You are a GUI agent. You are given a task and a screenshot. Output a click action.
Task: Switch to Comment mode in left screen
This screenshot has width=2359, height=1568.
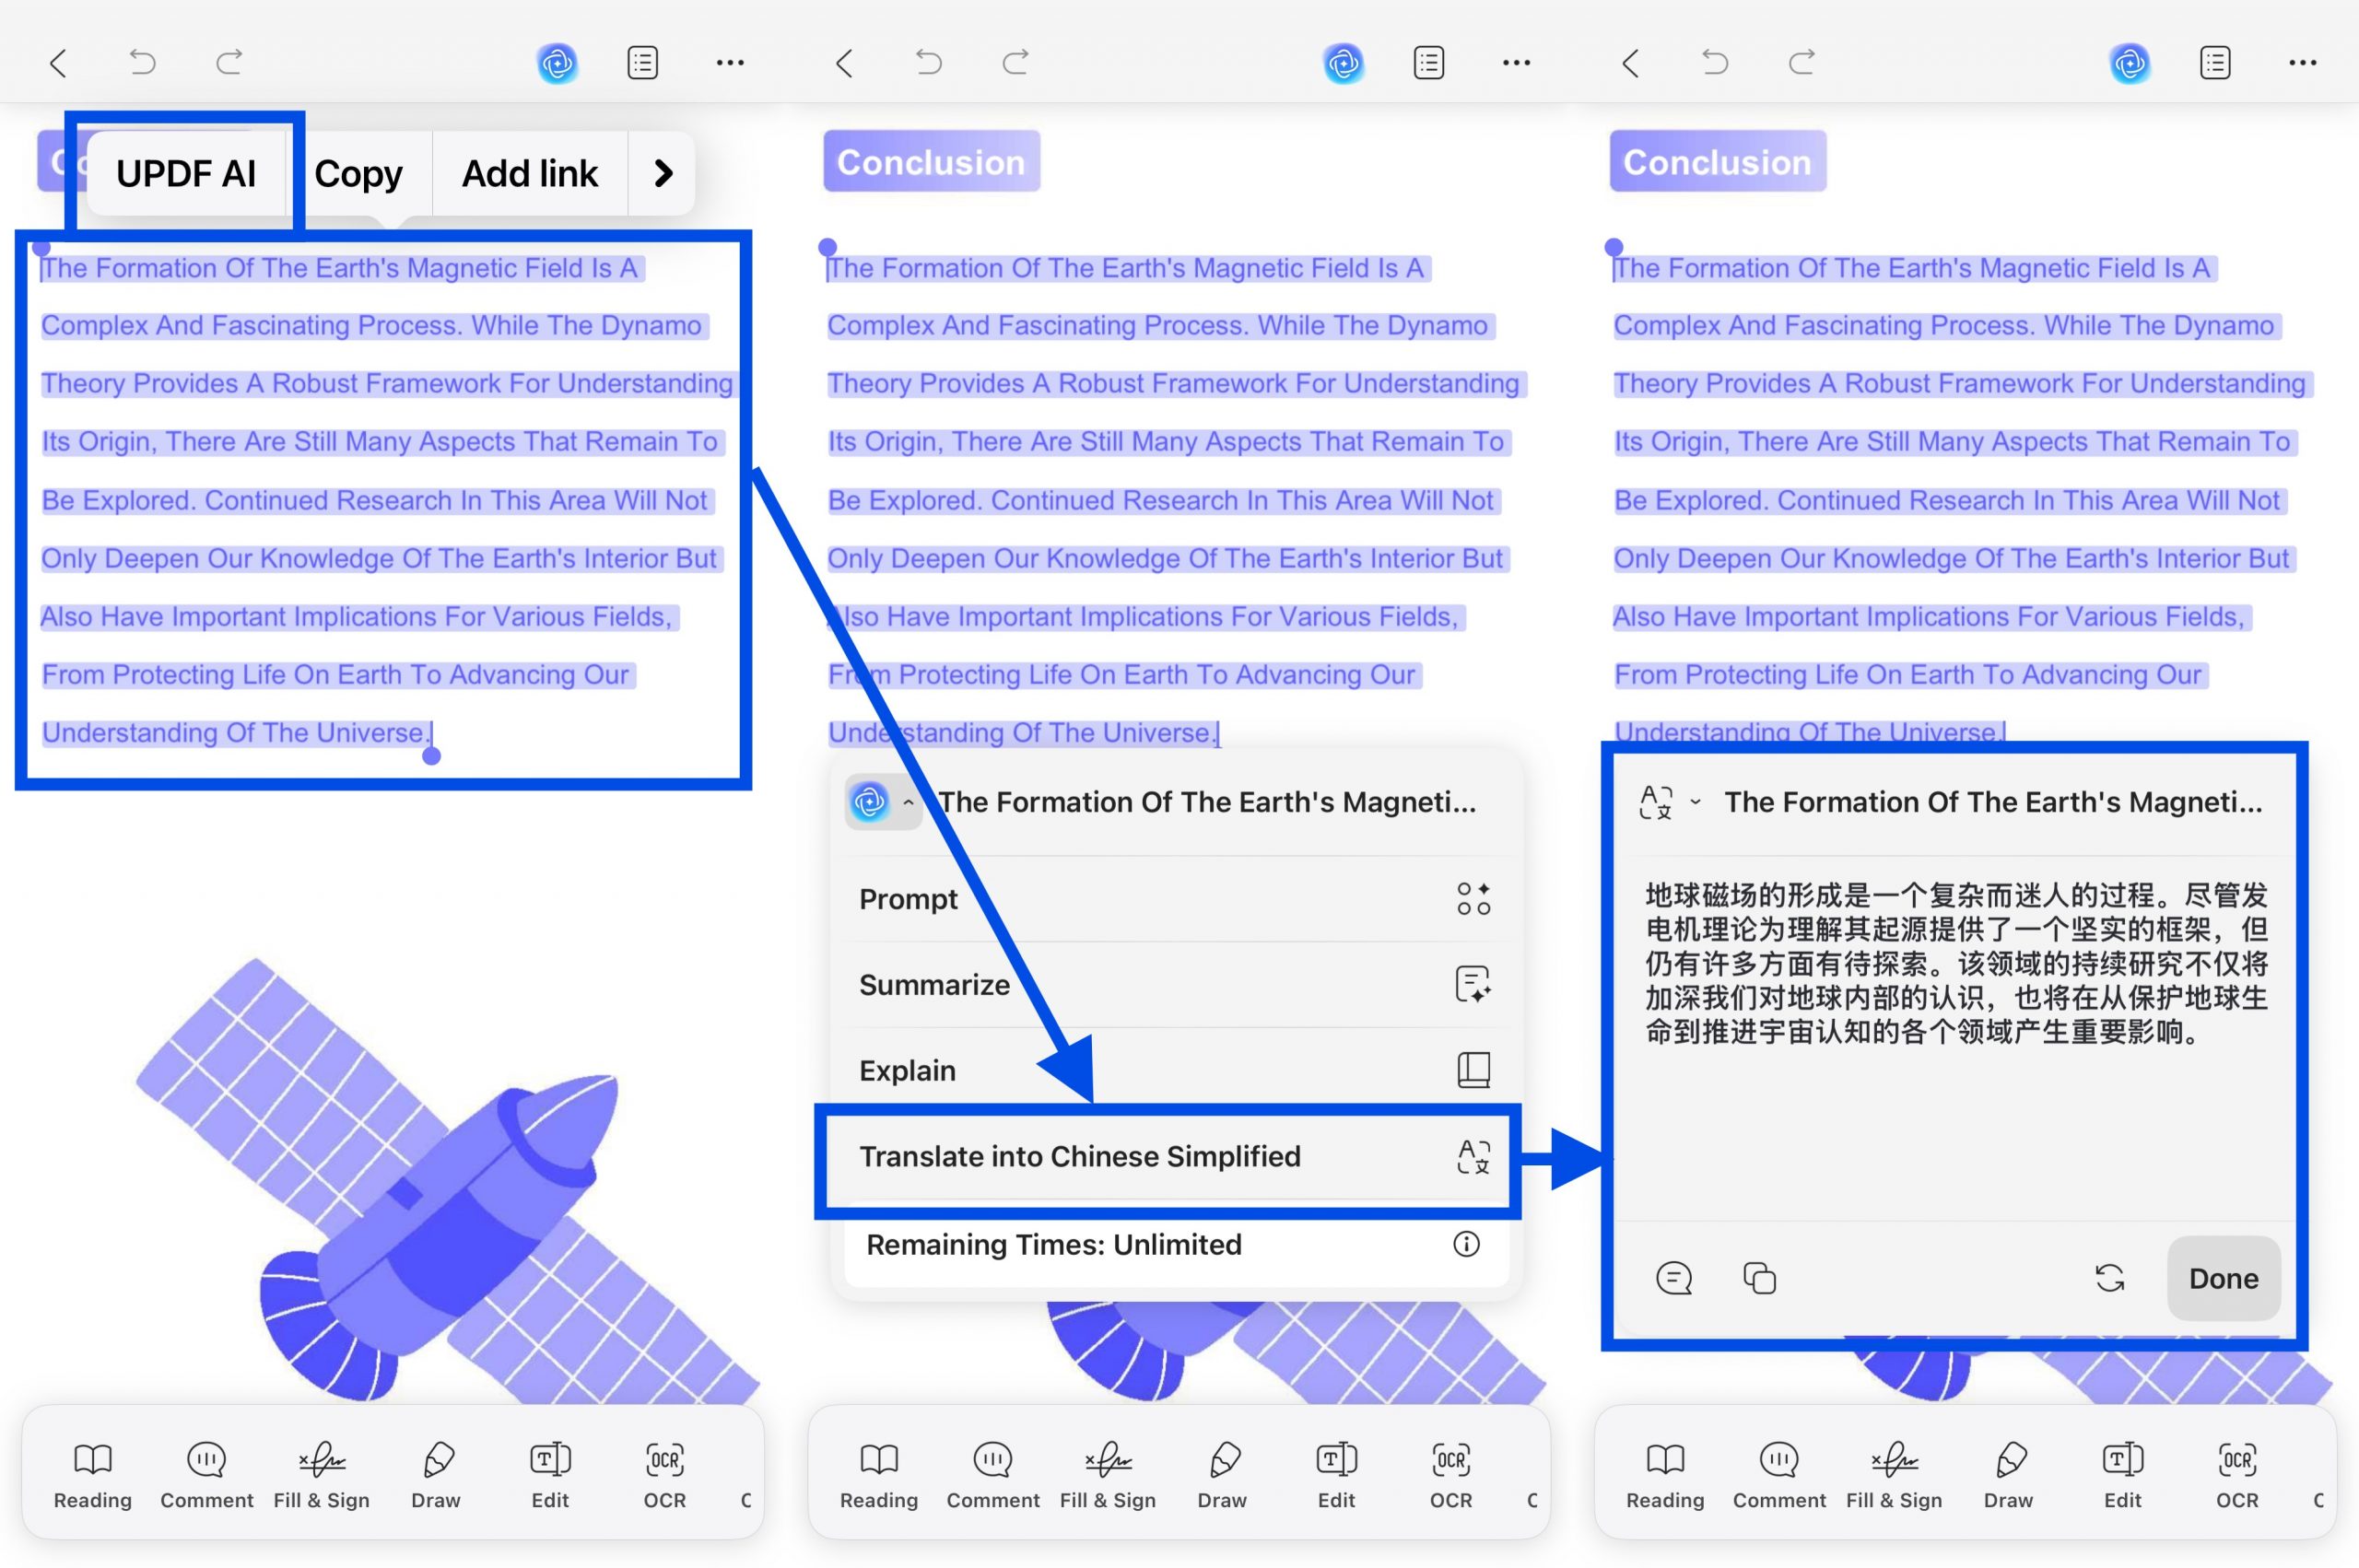pos(207,1475)
